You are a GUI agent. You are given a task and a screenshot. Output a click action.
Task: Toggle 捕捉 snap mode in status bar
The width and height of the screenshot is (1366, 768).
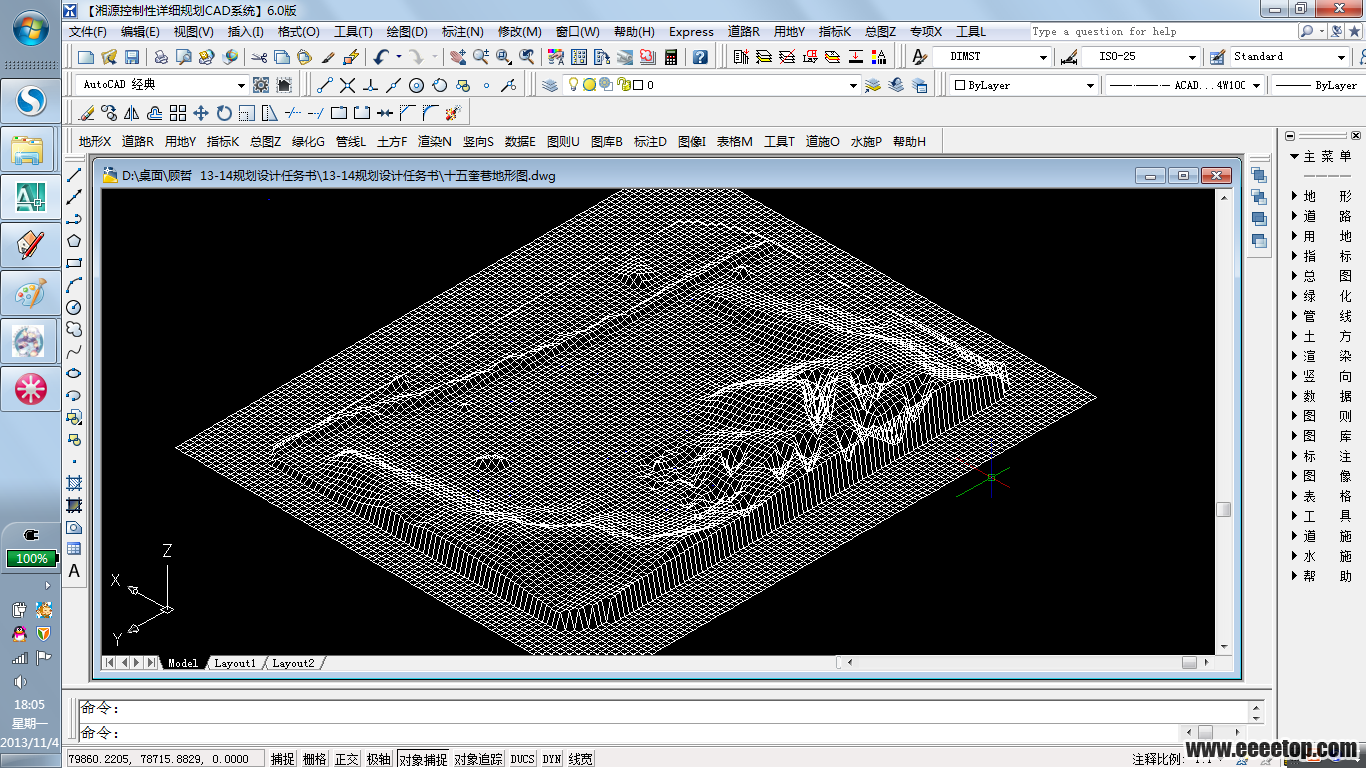(x=283, y=759)
